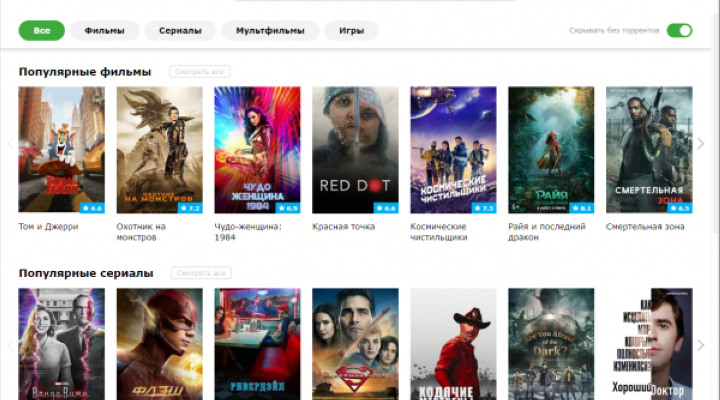Screen dimensions: 720x400
Task: Show next series with the right arrow
Action: pos(700,345)
